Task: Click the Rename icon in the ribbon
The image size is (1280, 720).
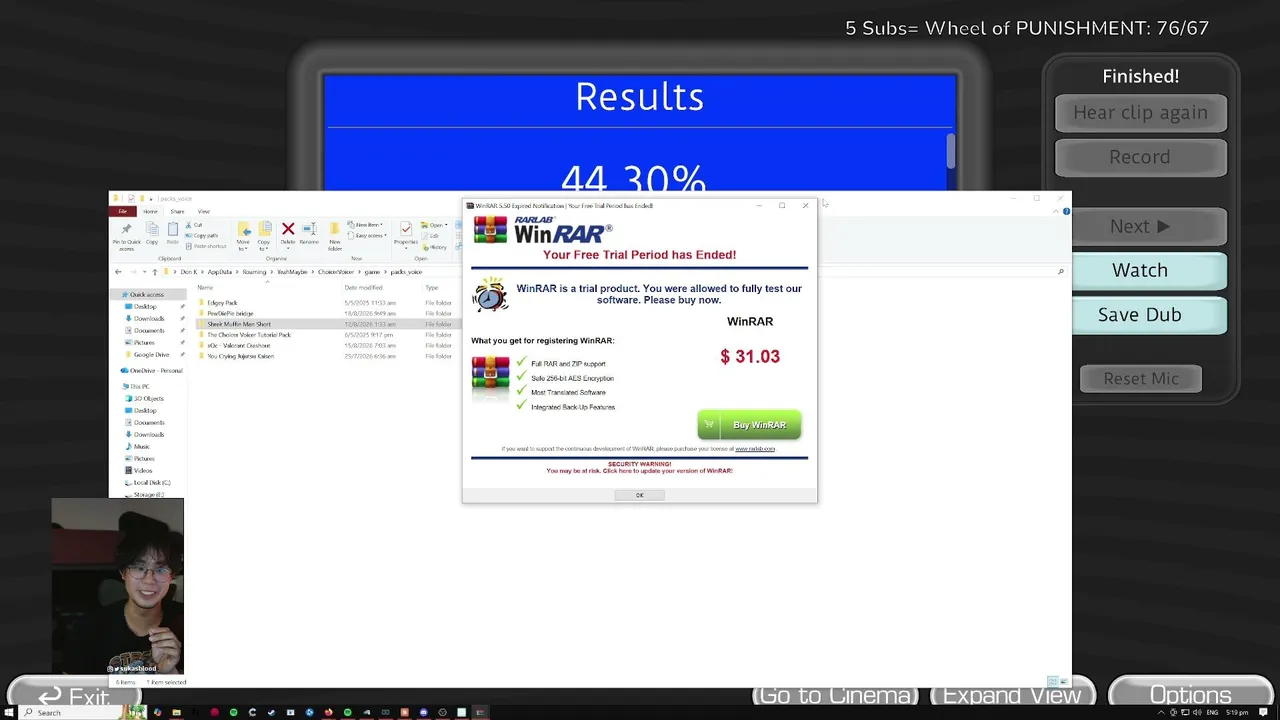Action: coord(309,234)
